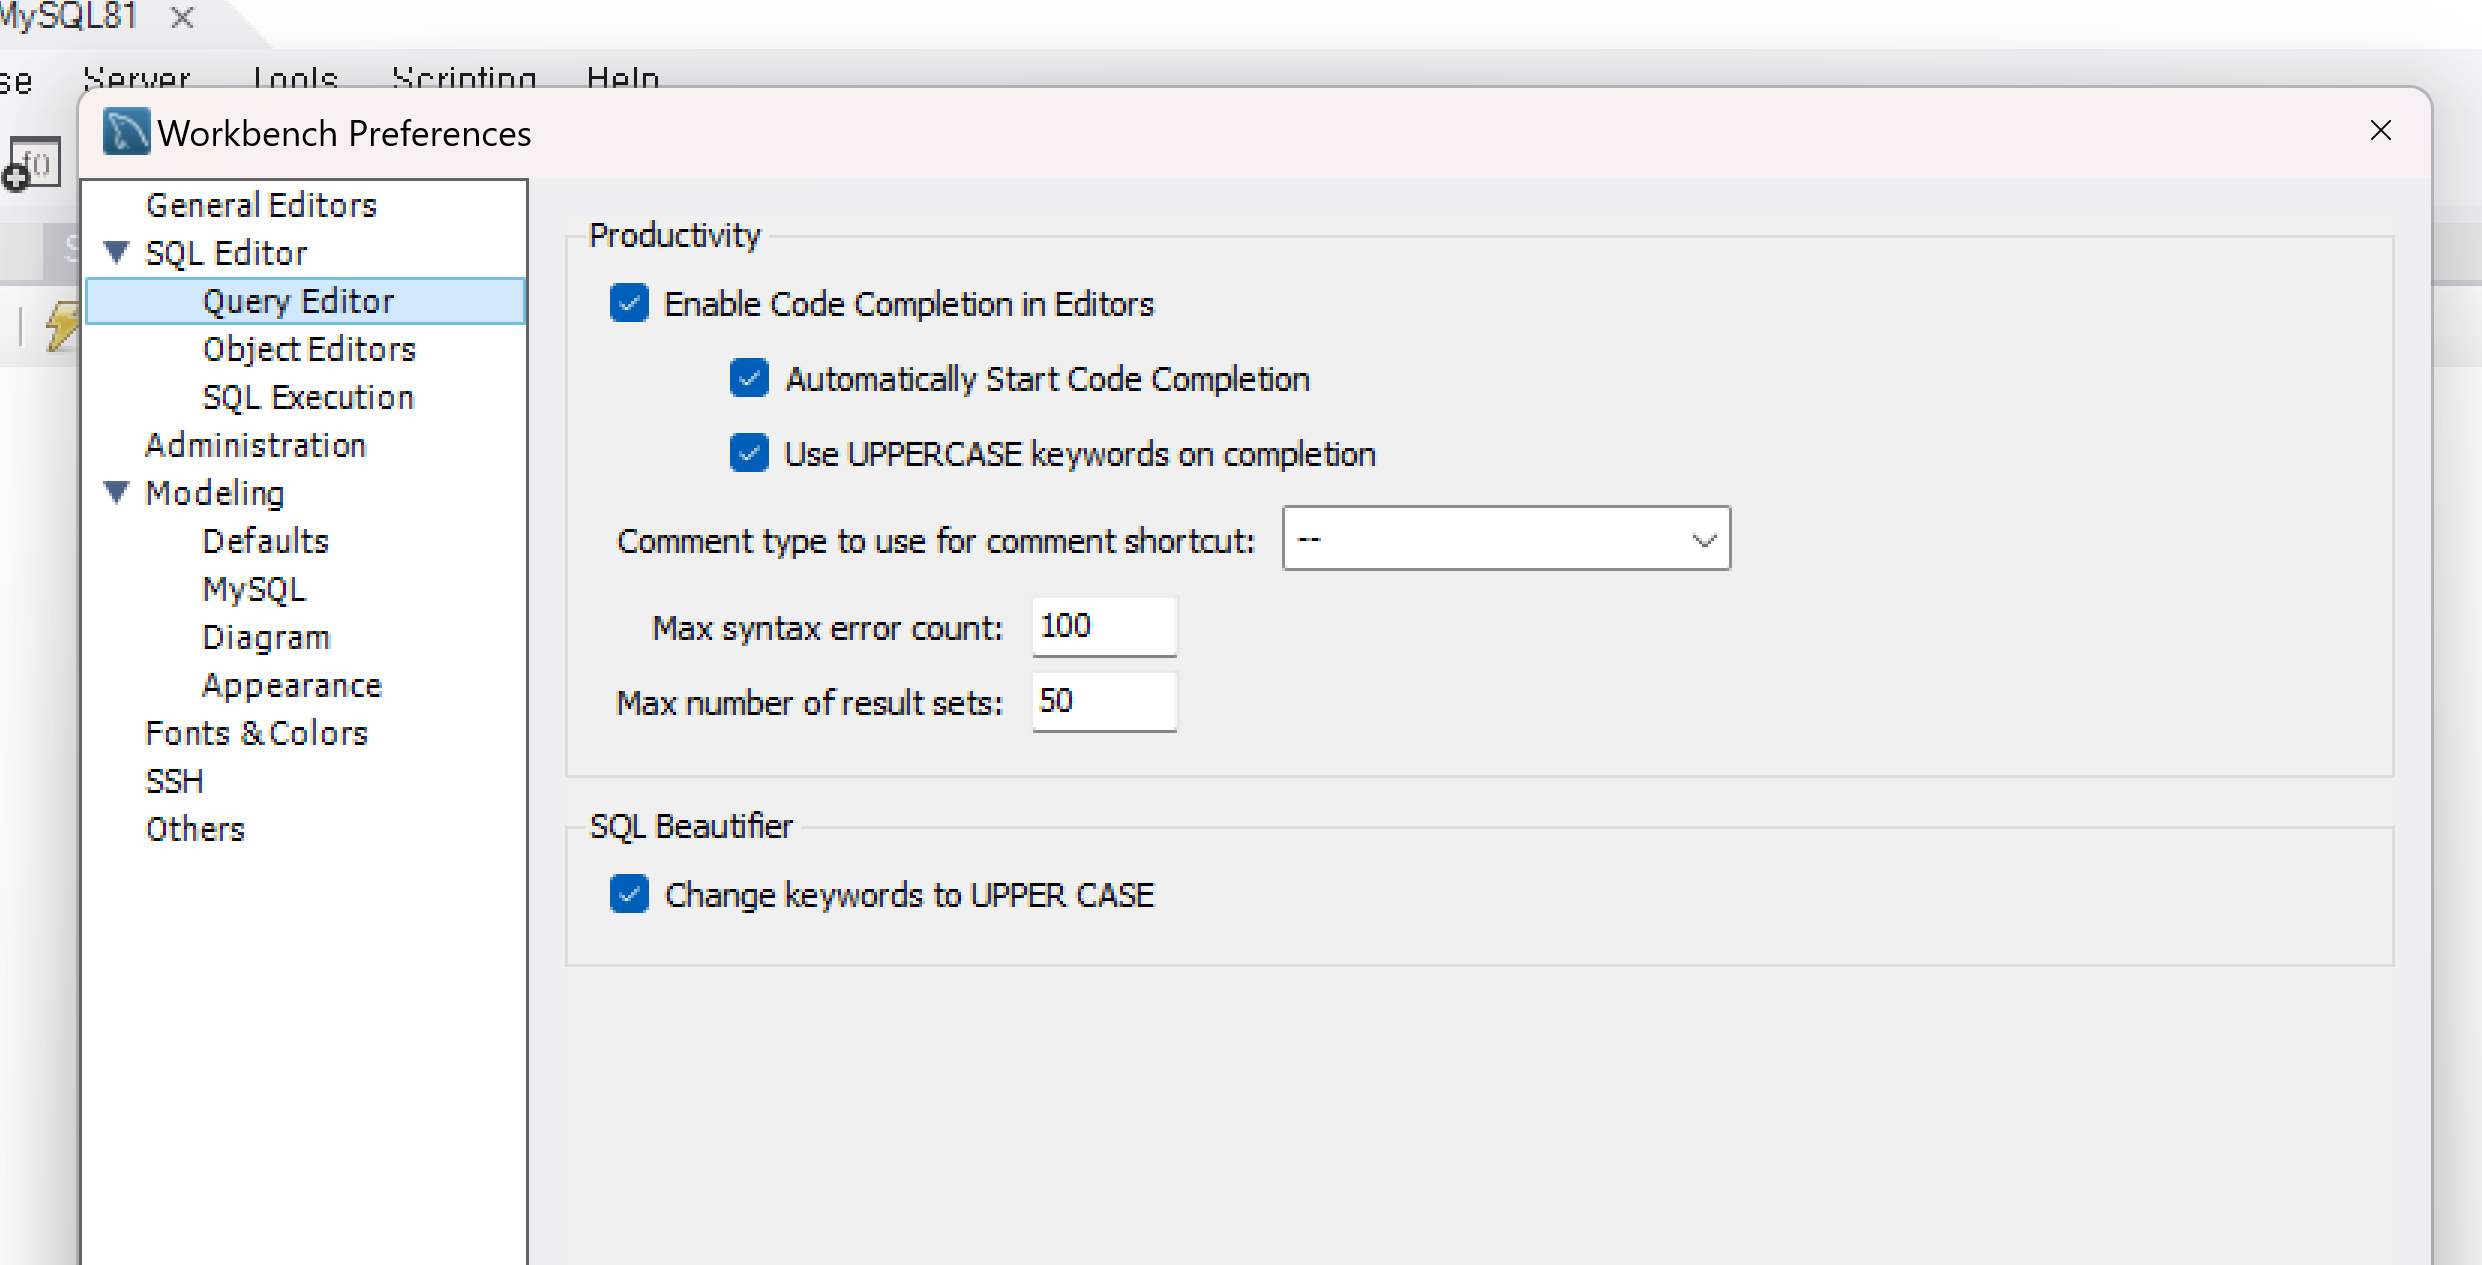Open the SQL Execution preferences page
Screen dimensions: 2482x1265
[308, 397]
